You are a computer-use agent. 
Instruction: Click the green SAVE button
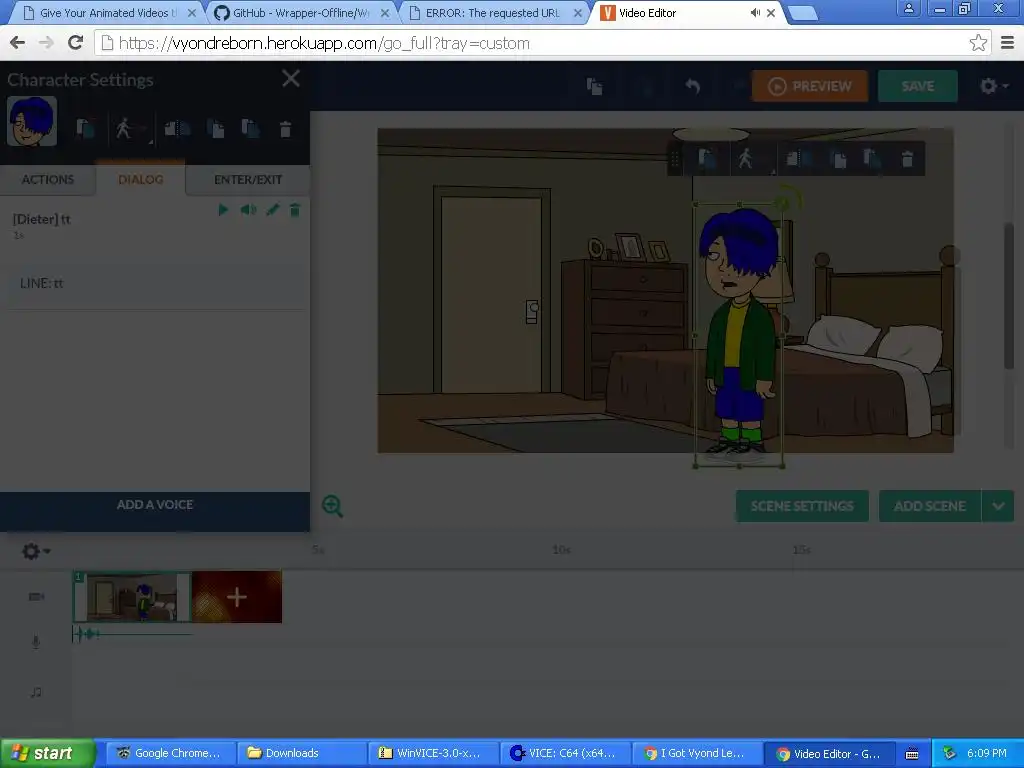pyautogui.click(x=918, y=86)
